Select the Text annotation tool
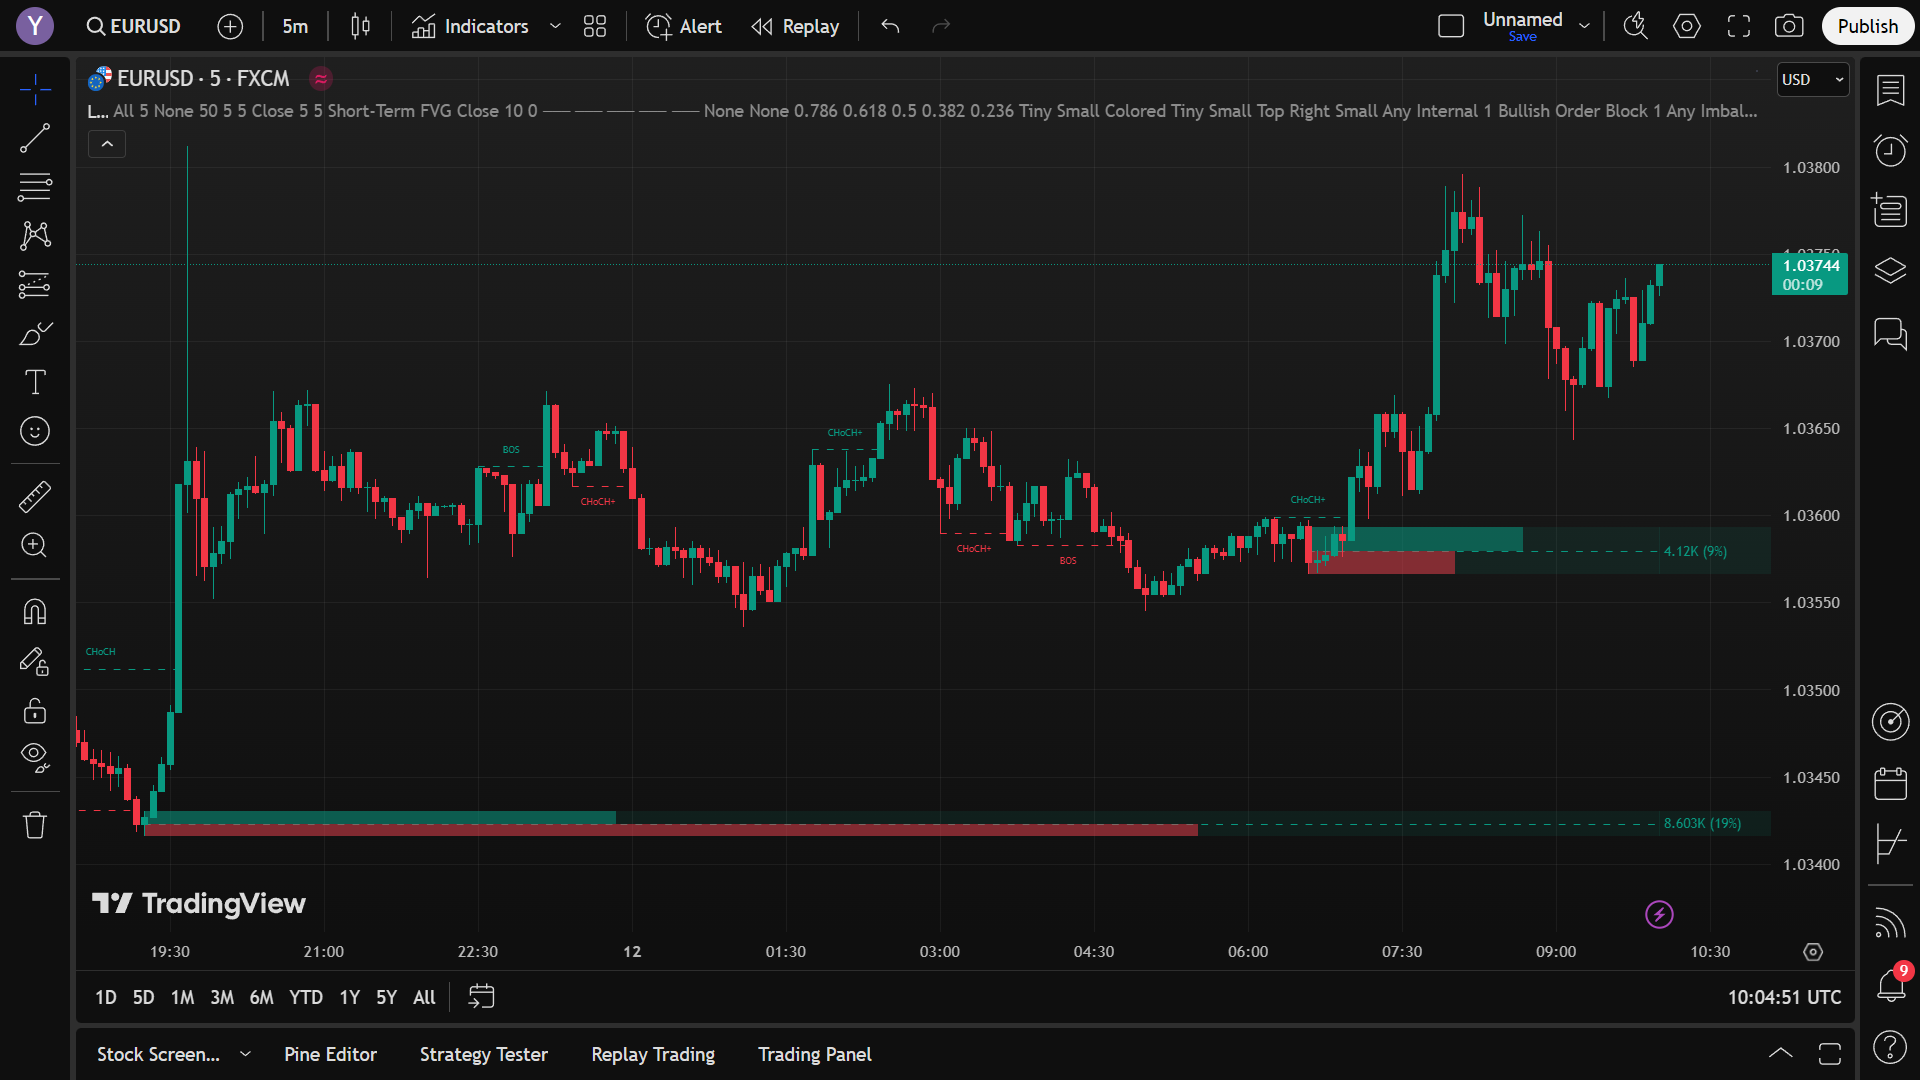1920x1080 pixels. [35, 382]
